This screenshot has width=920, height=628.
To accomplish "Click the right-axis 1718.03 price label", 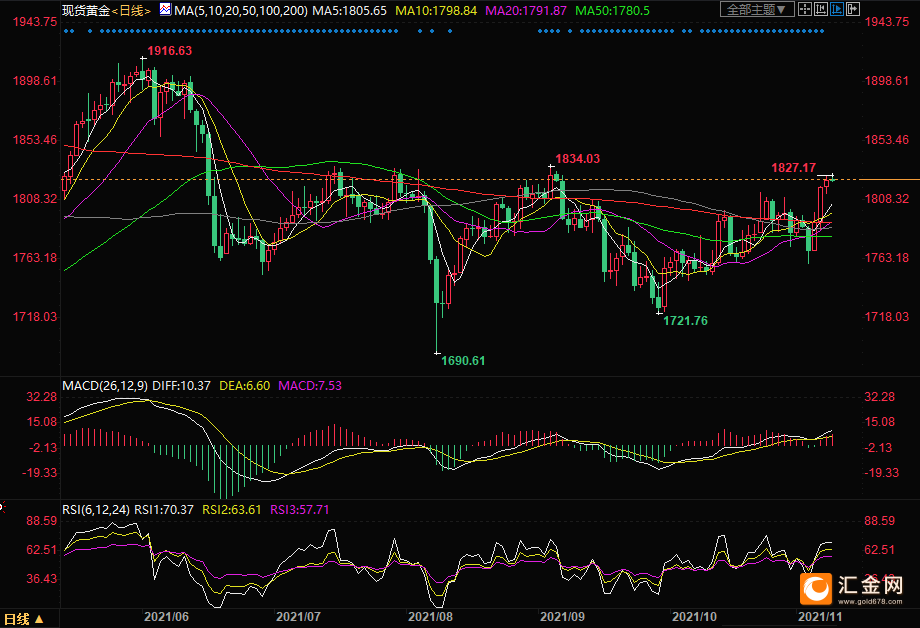I will (886, 317).
